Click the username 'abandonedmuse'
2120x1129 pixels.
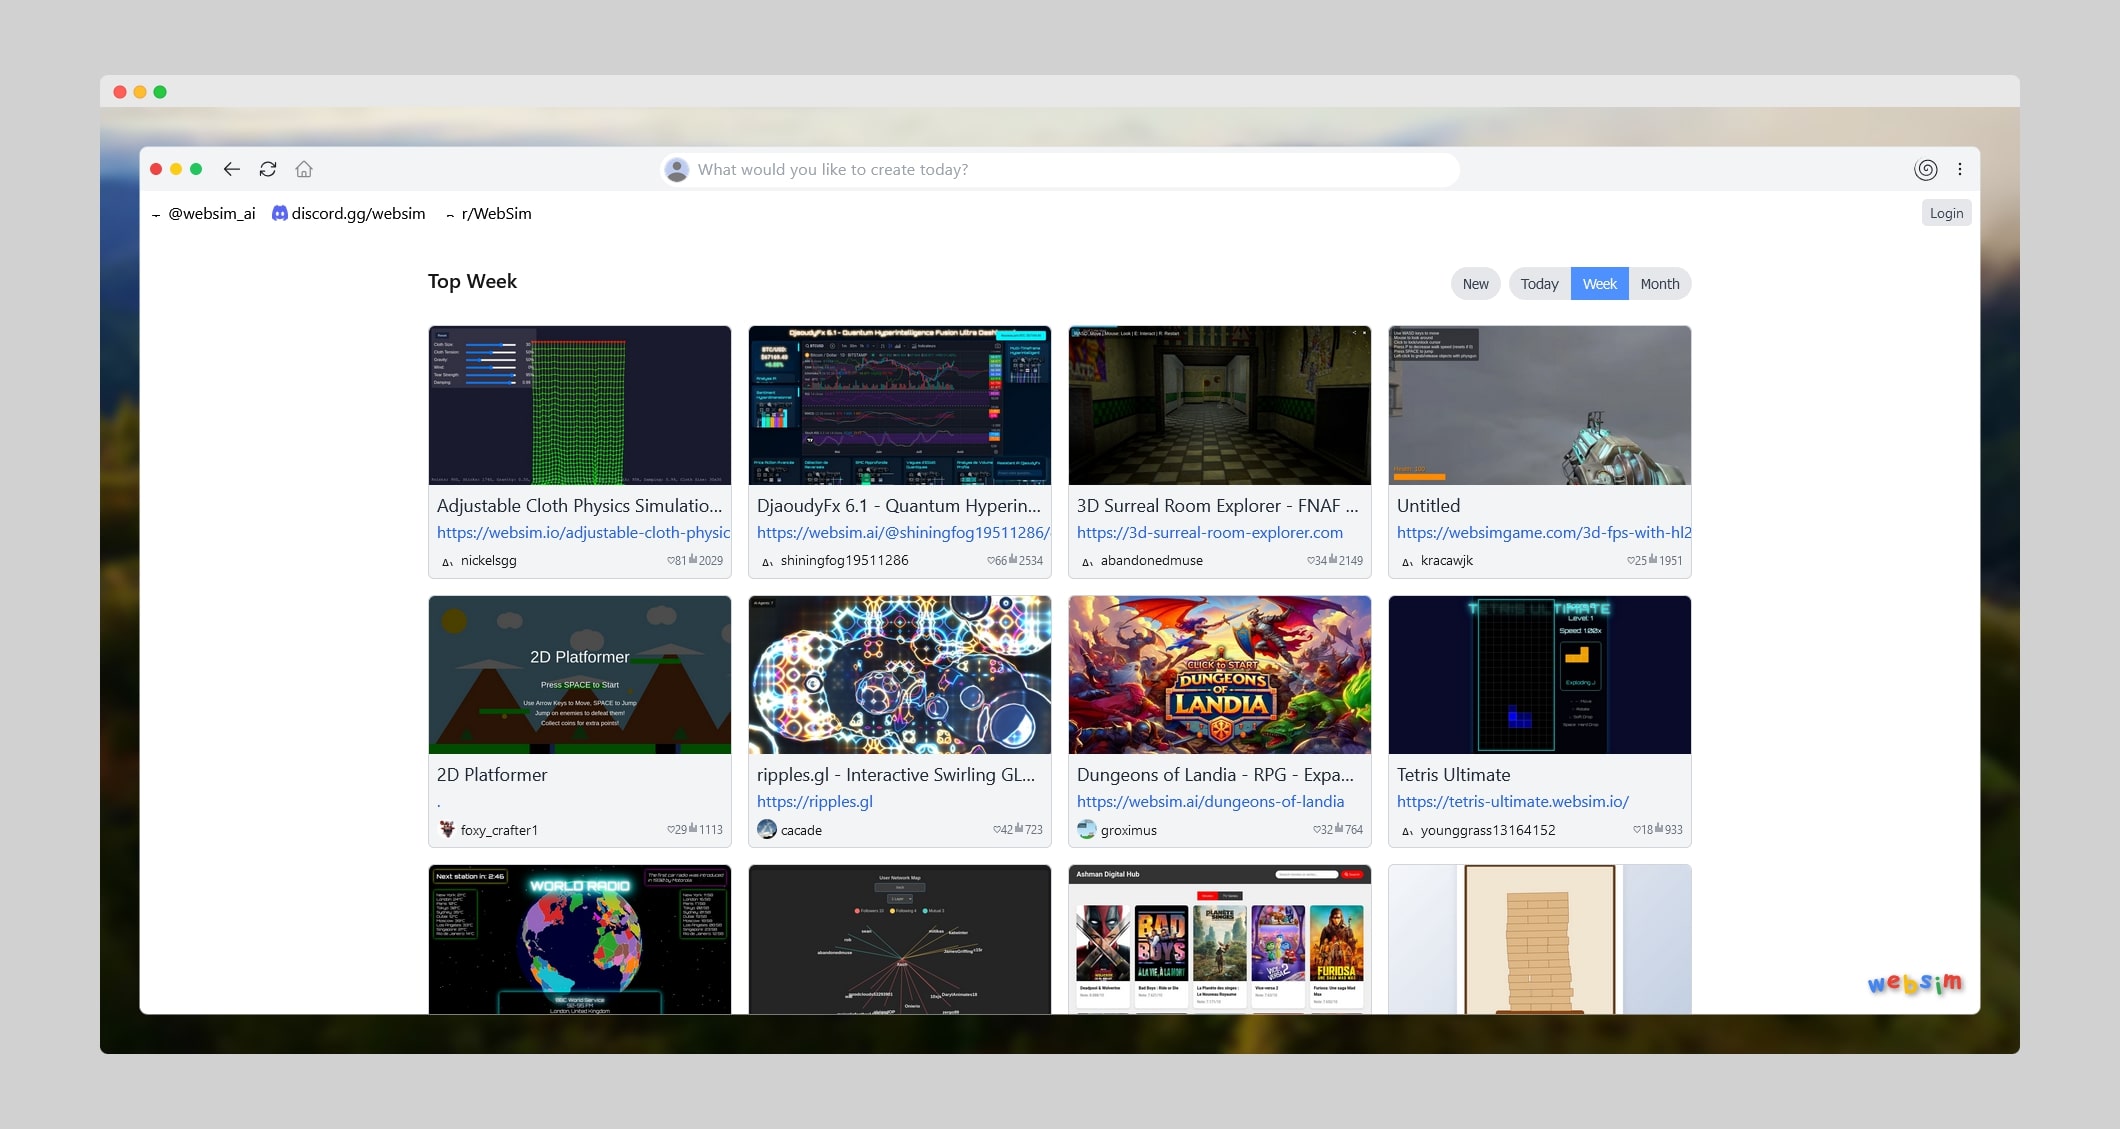(x=1152, y=561)
